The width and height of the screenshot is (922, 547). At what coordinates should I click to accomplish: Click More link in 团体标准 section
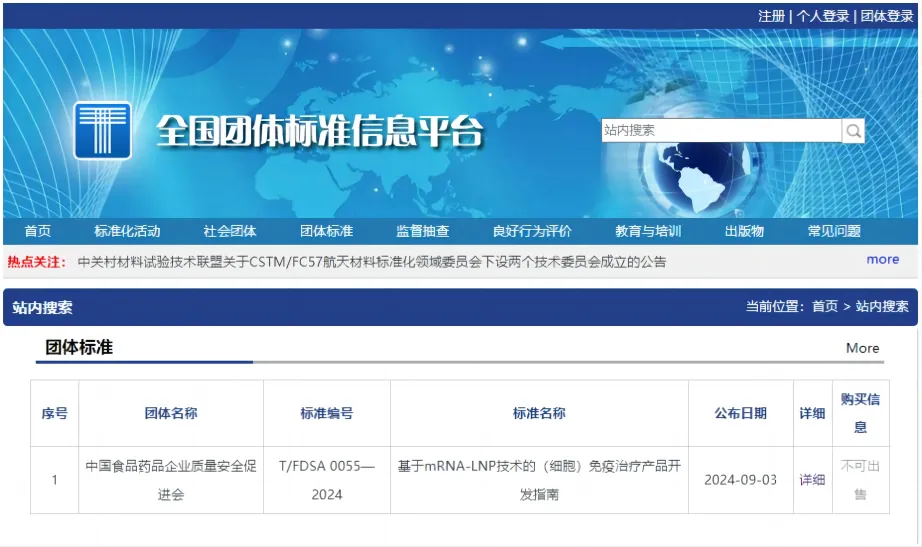coord(862,348)
